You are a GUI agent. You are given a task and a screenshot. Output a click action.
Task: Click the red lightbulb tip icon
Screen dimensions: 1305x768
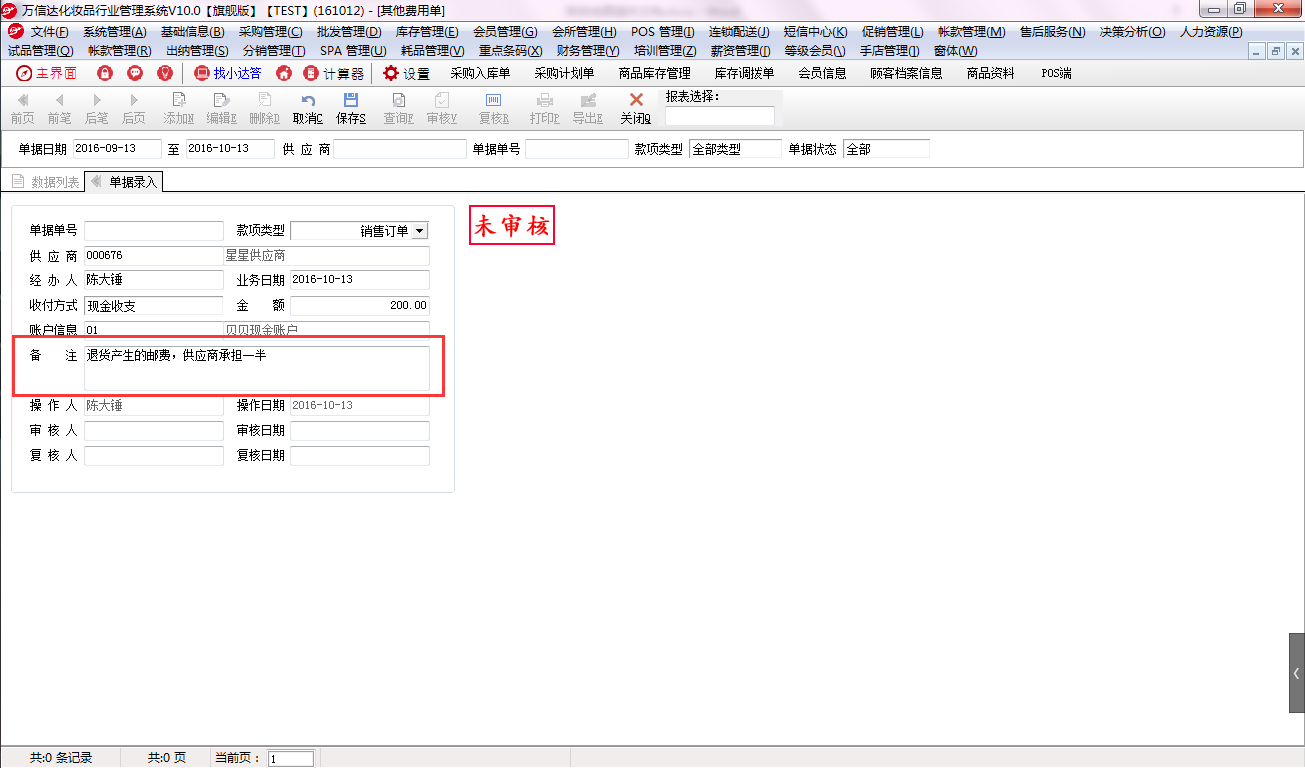tap(165, 73)
